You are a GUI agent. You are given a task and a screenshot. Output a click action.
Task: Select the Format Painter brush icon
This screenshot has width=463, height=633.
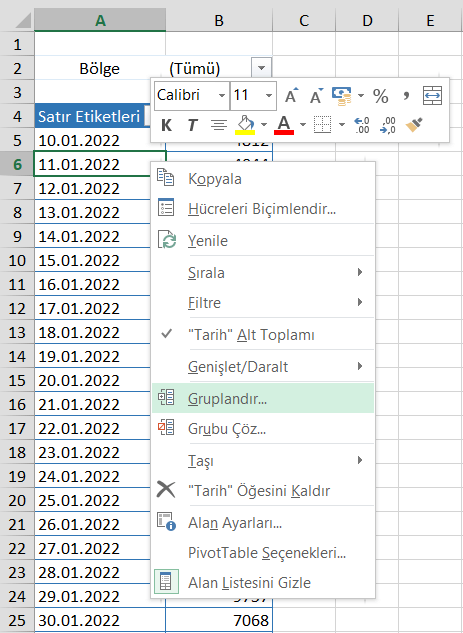[414, 125]
